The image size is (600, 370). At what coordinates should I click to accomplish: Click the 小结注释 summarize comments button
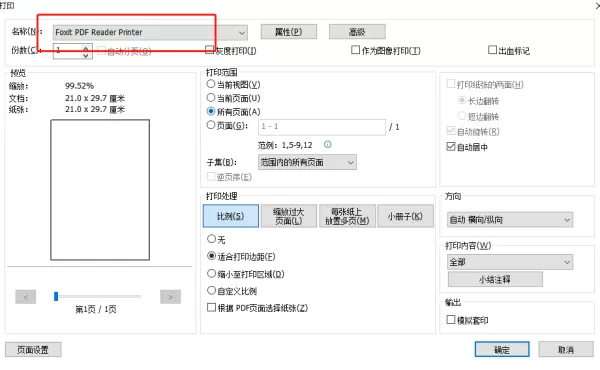[495, 279]
